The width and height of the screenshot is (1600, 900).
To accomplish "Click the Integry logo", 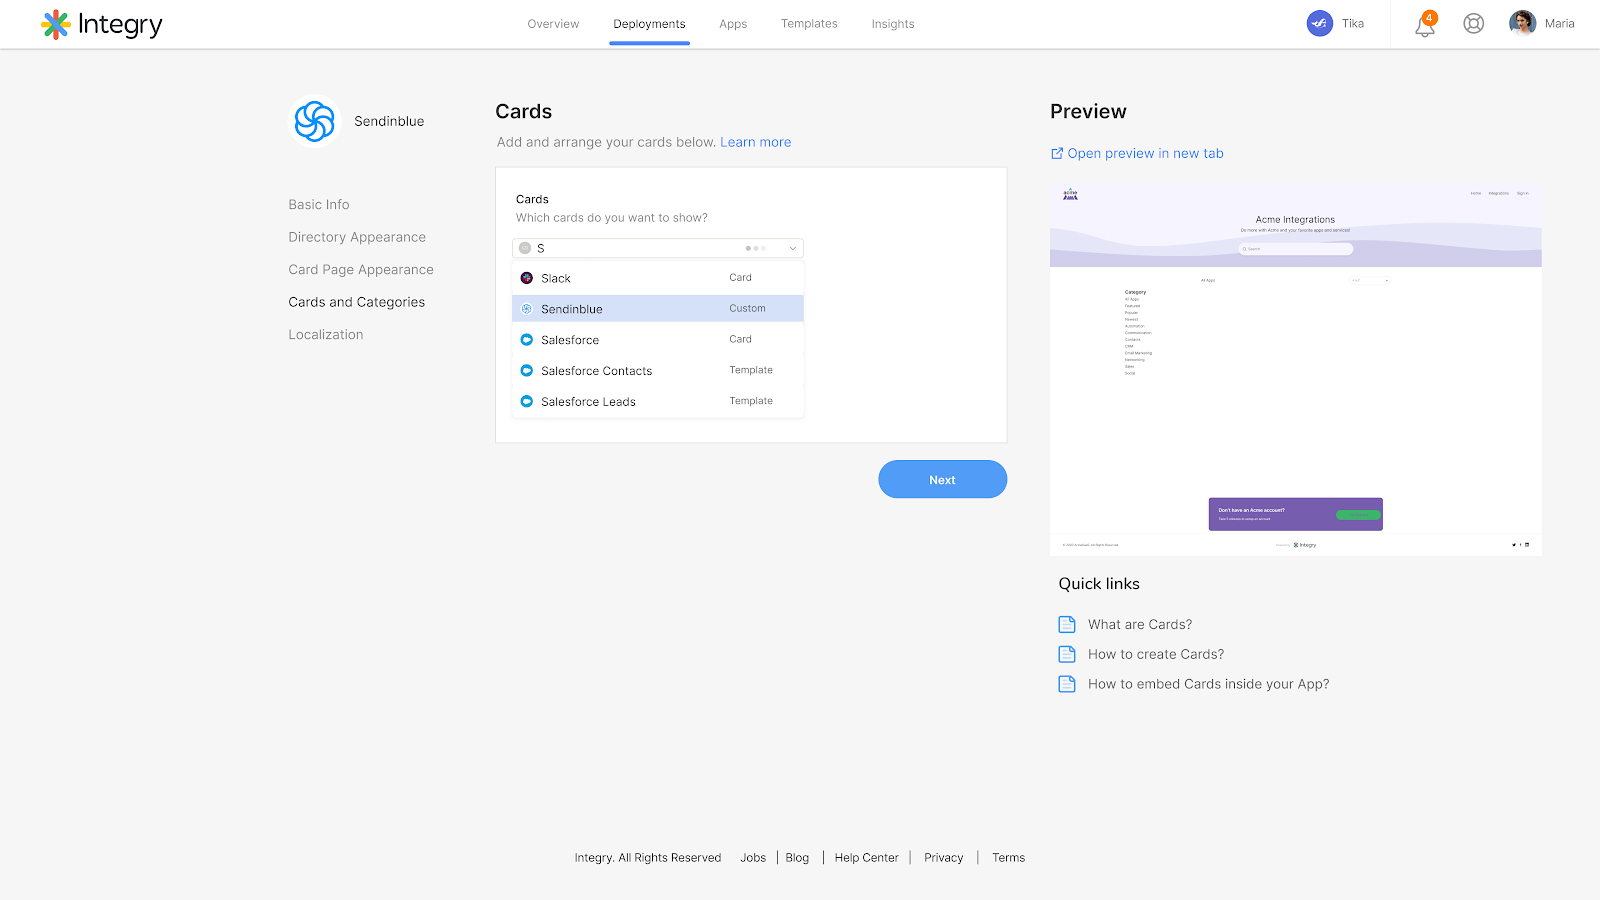I will click(x=101, y=24).
